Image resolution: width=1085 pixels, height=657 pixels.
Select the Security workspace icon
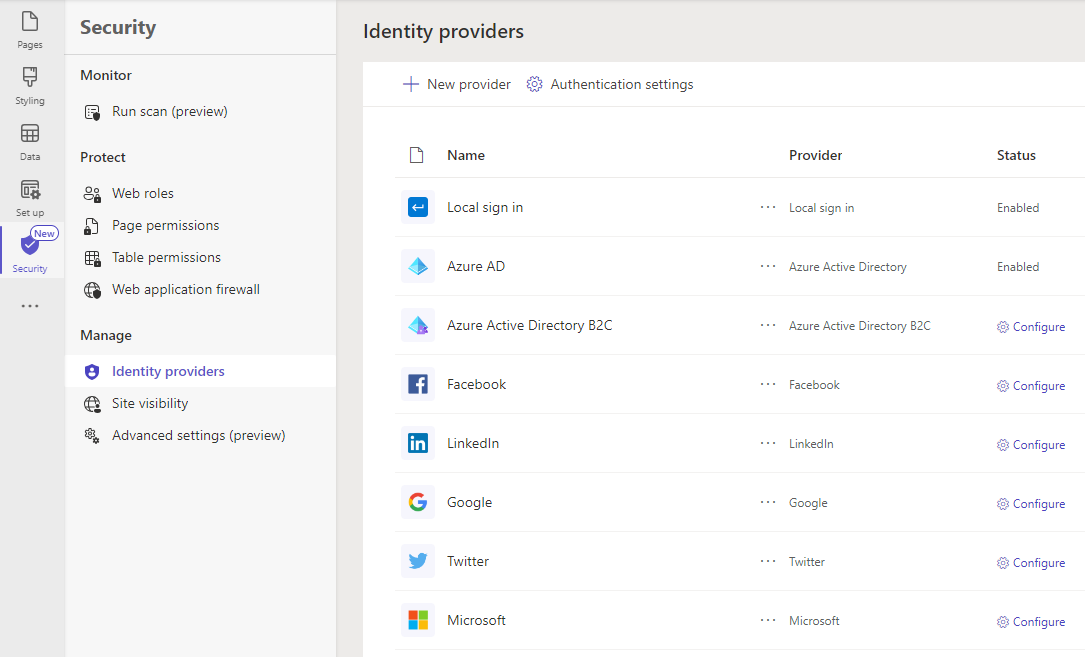(x=29, y=251)
